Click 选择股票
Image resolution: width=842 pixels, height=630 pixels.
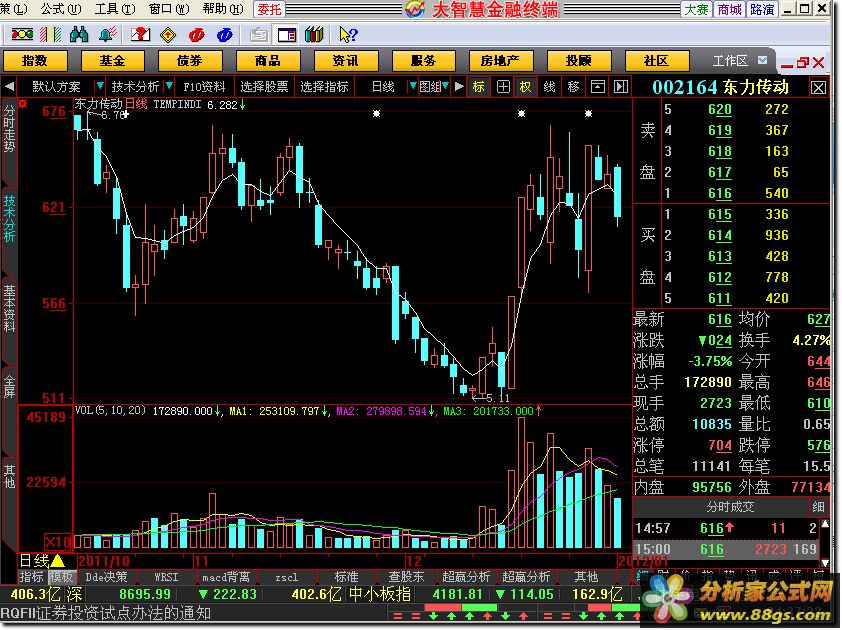(x=264, y=86)
